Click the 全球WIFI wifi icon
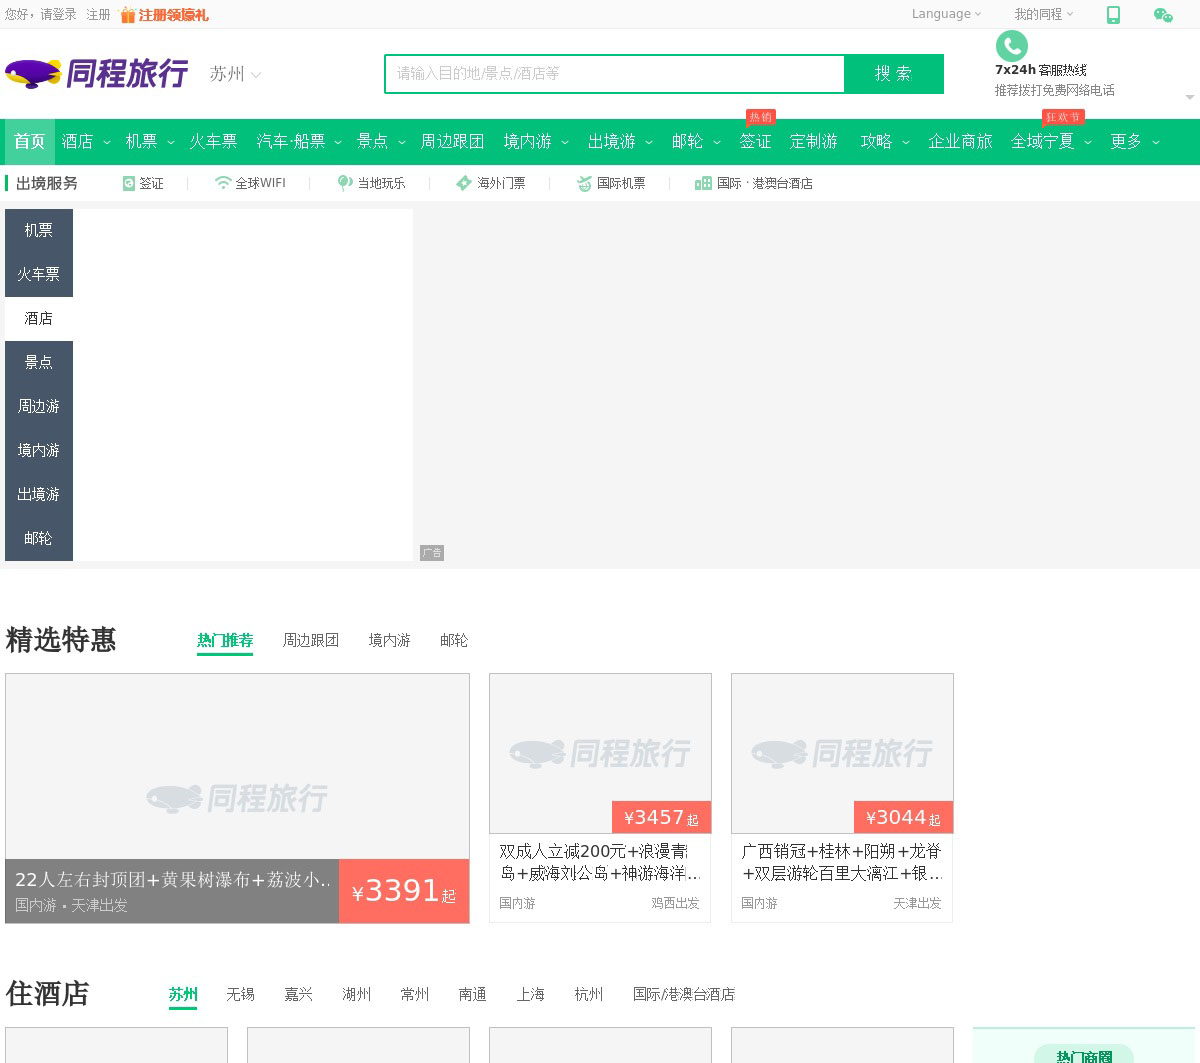Viewport: 1200px width, 1063px height. click(x=223, y=183)
